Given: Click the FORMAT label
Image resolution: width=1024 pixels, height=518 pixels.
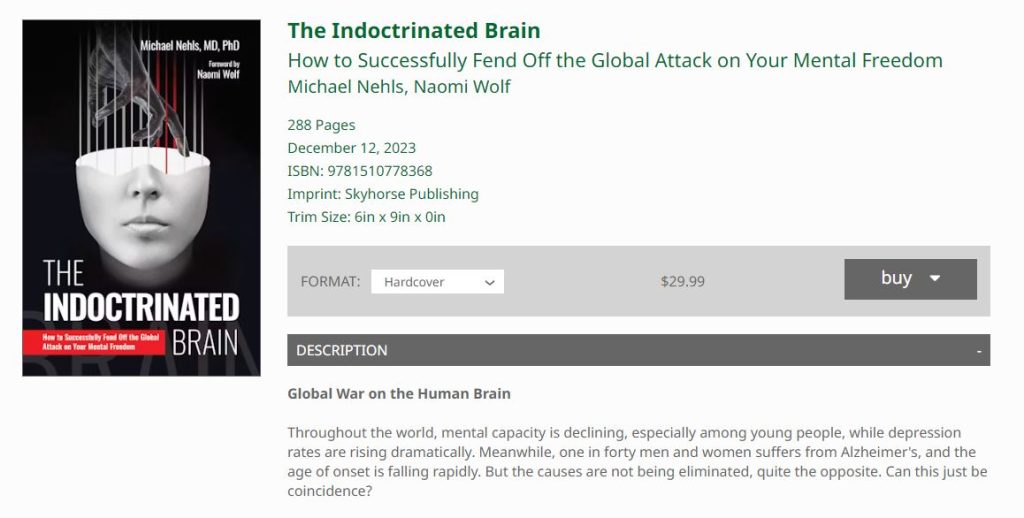Looking at the screenshot, I should coord(330,282).
